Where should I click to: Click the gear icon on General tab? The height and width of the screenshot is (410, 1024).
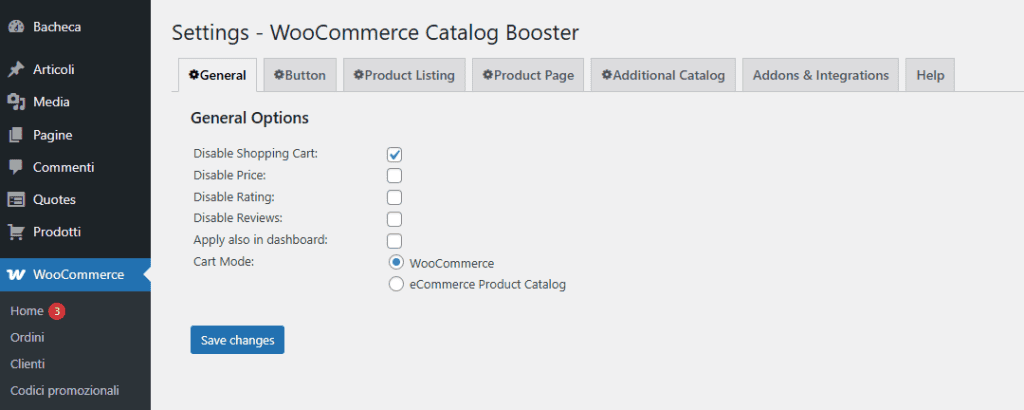(x=194, y=75)
